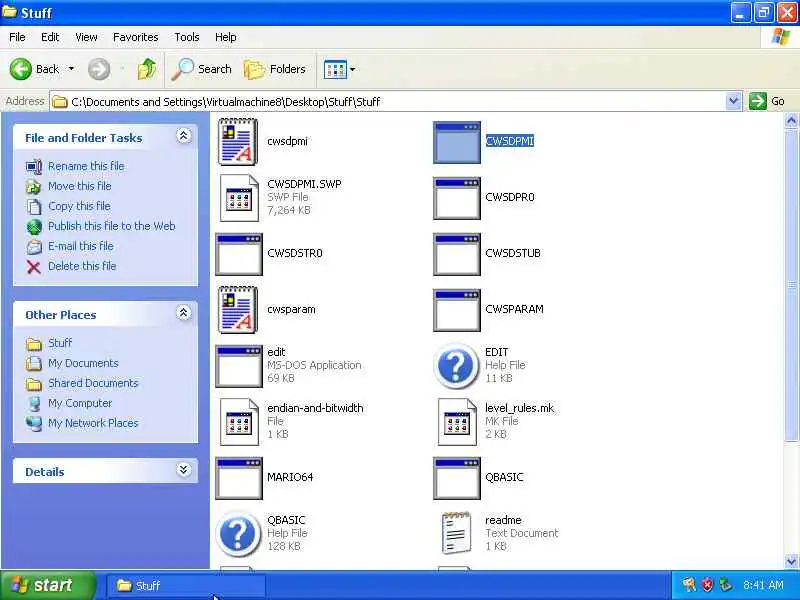Open the Views dropdown arrow
The width and height of the screenshot is (800, 600).
353,69
